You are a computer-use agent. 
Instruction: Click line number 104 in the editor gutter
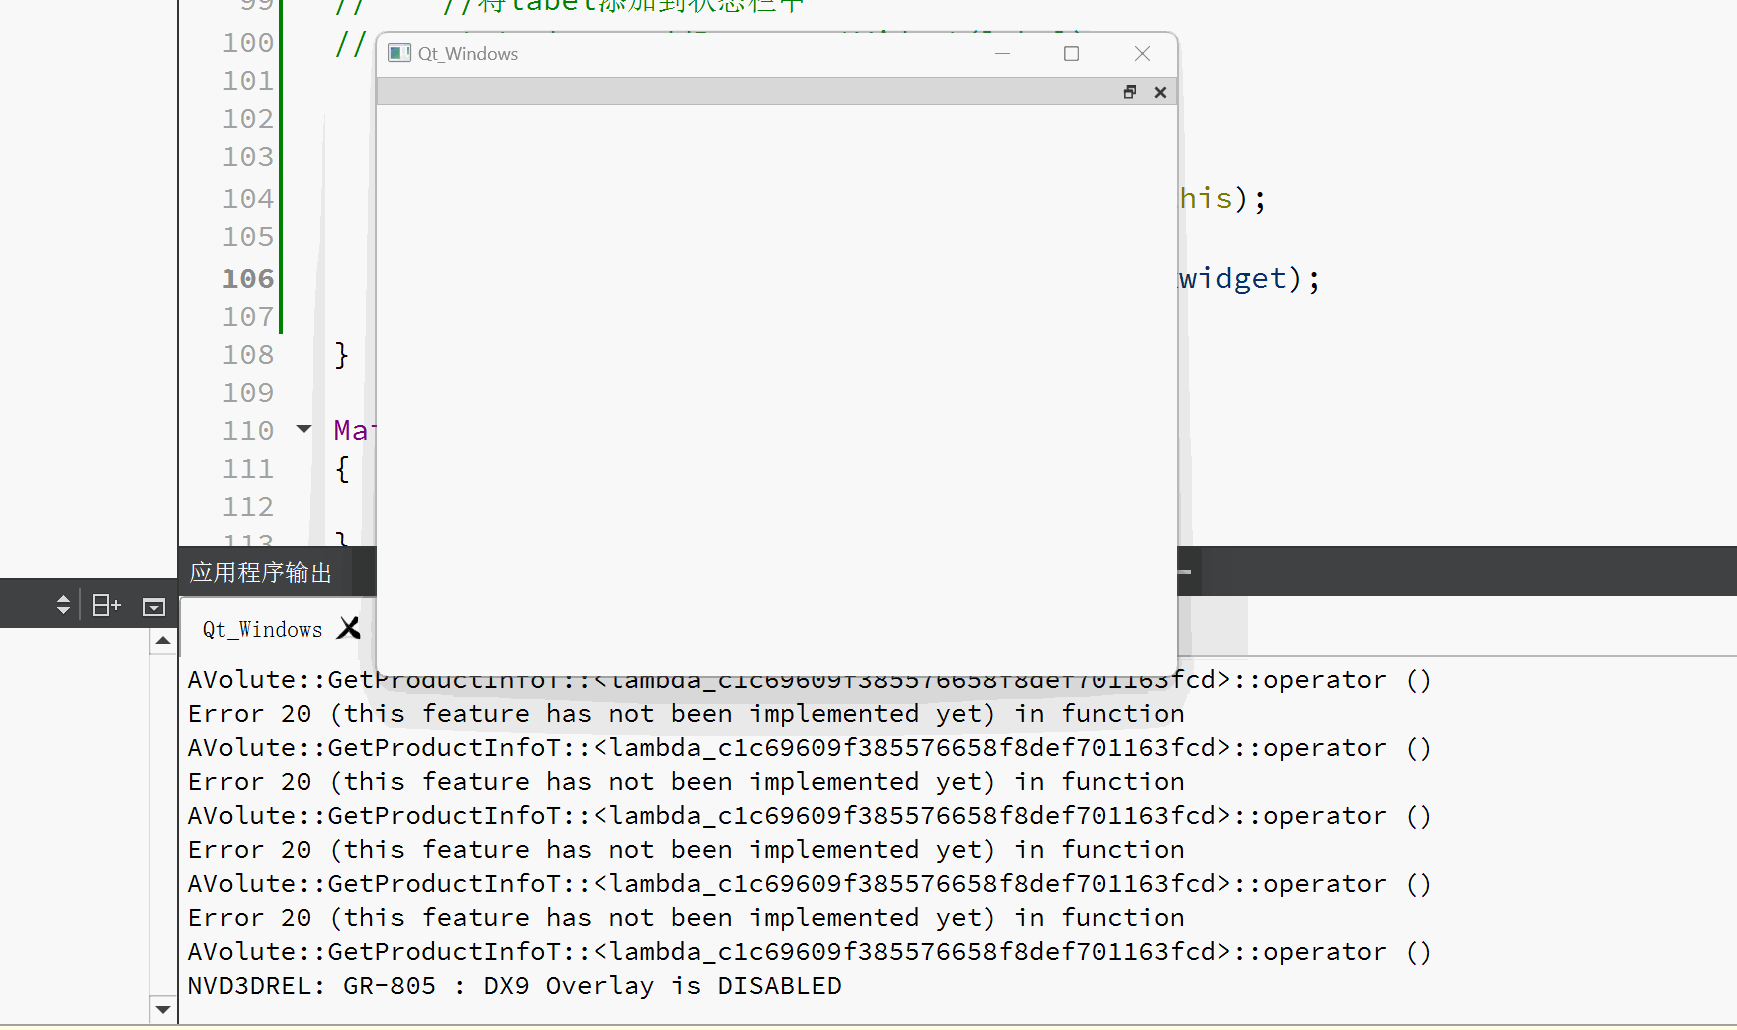point(248,199)
